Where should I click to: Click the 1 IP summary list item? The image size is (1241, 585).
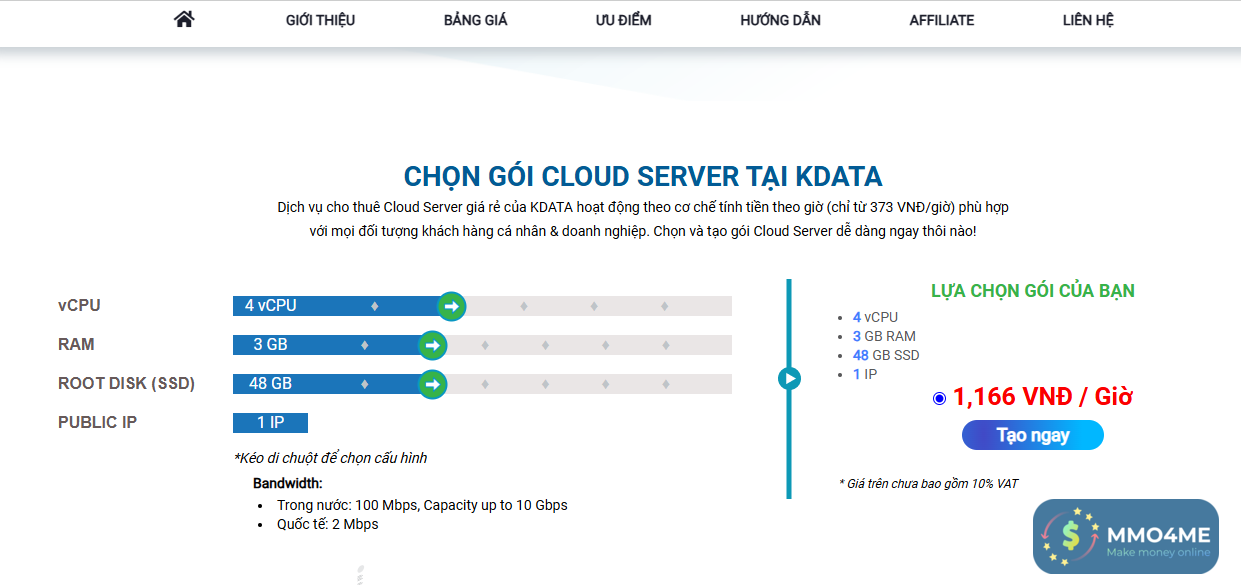pyautogui.click(x=865, y=374)
